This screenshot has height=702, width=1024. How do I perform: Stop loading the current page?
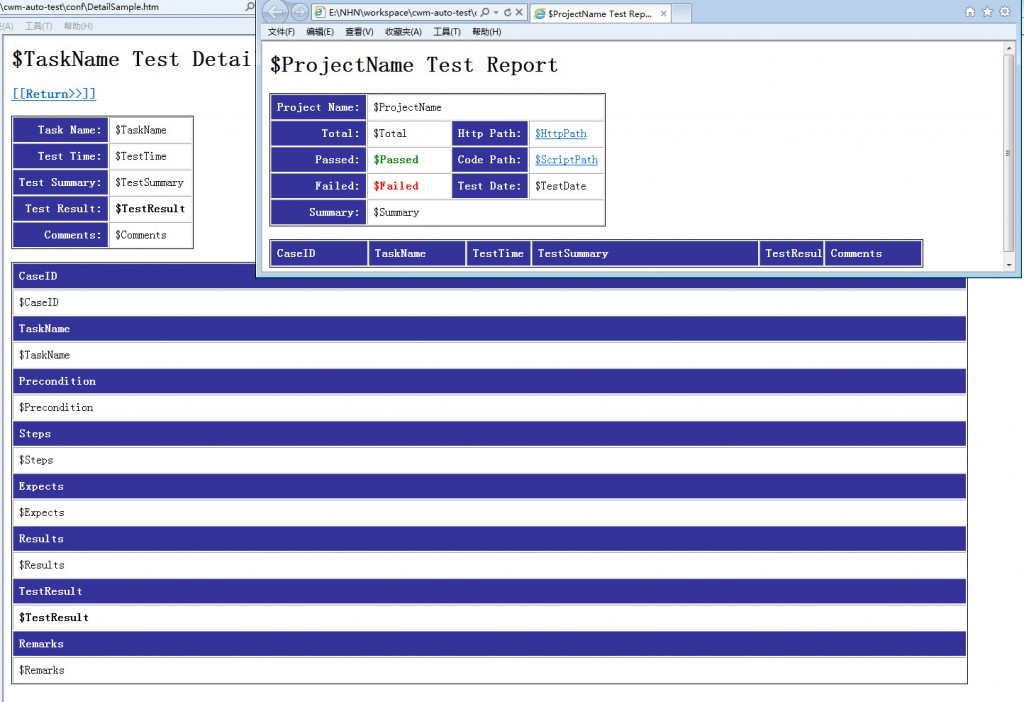pos(519,12)
